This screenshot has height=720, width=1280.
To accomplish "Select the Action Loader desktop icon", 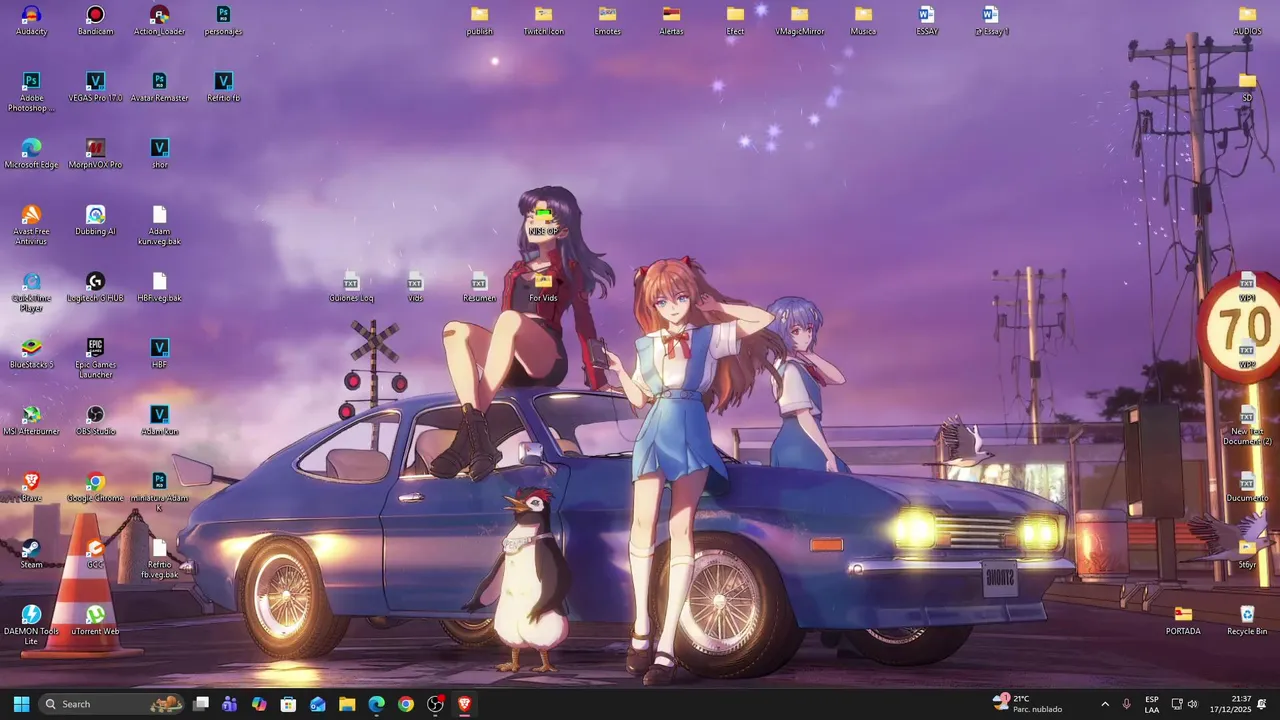I will point(159,21).
